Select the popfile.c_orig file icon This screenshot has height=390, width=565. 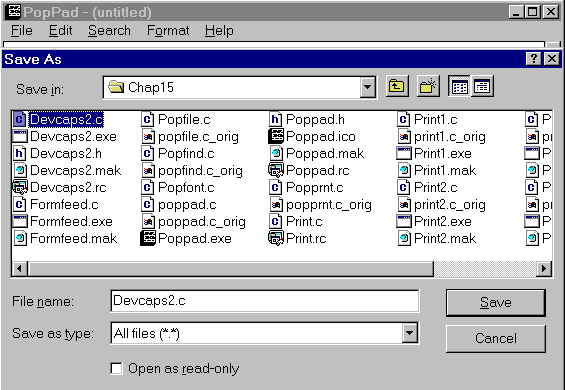tap(148, 137)
